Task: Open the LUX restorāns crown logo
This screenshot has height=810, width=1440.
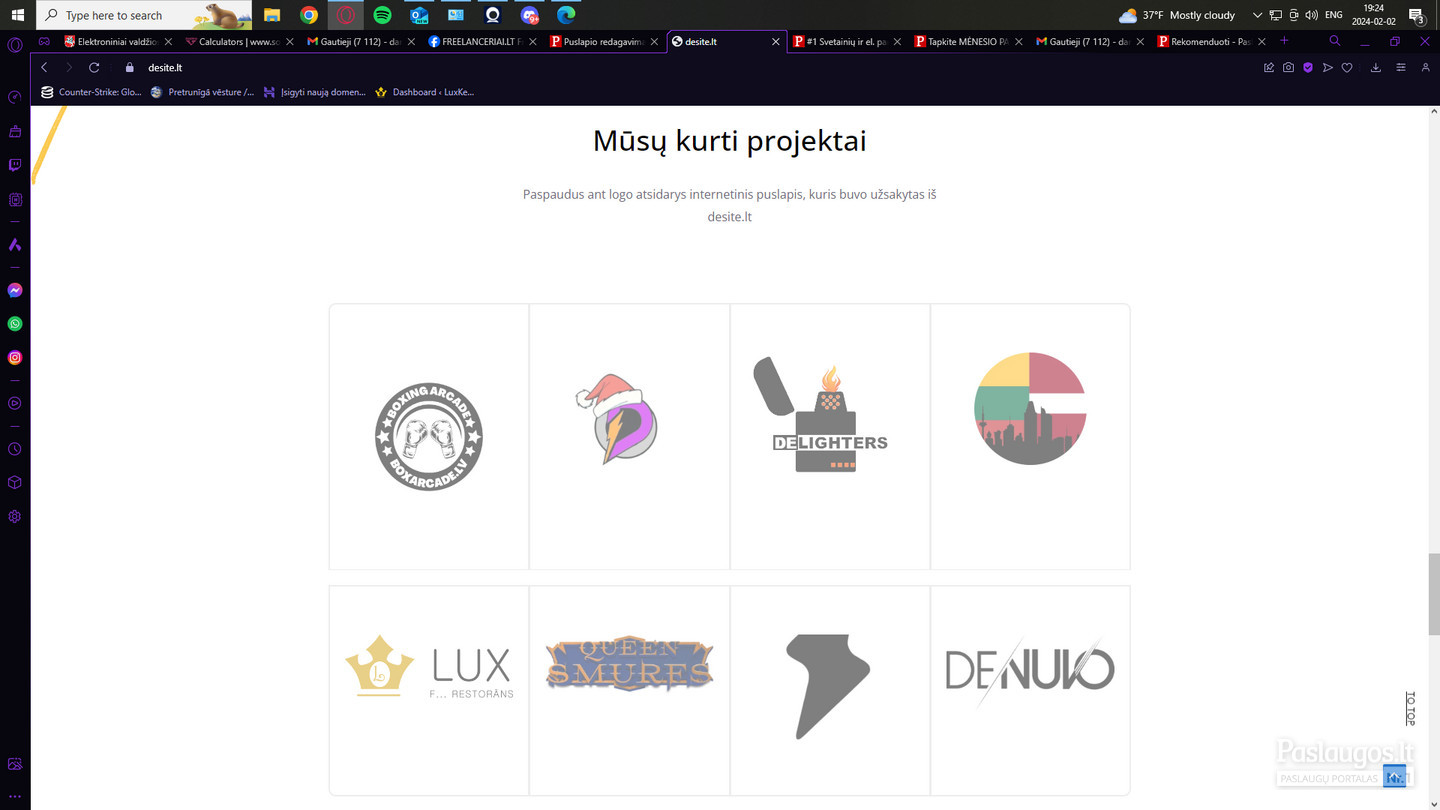Action: (x=429, y=666)
